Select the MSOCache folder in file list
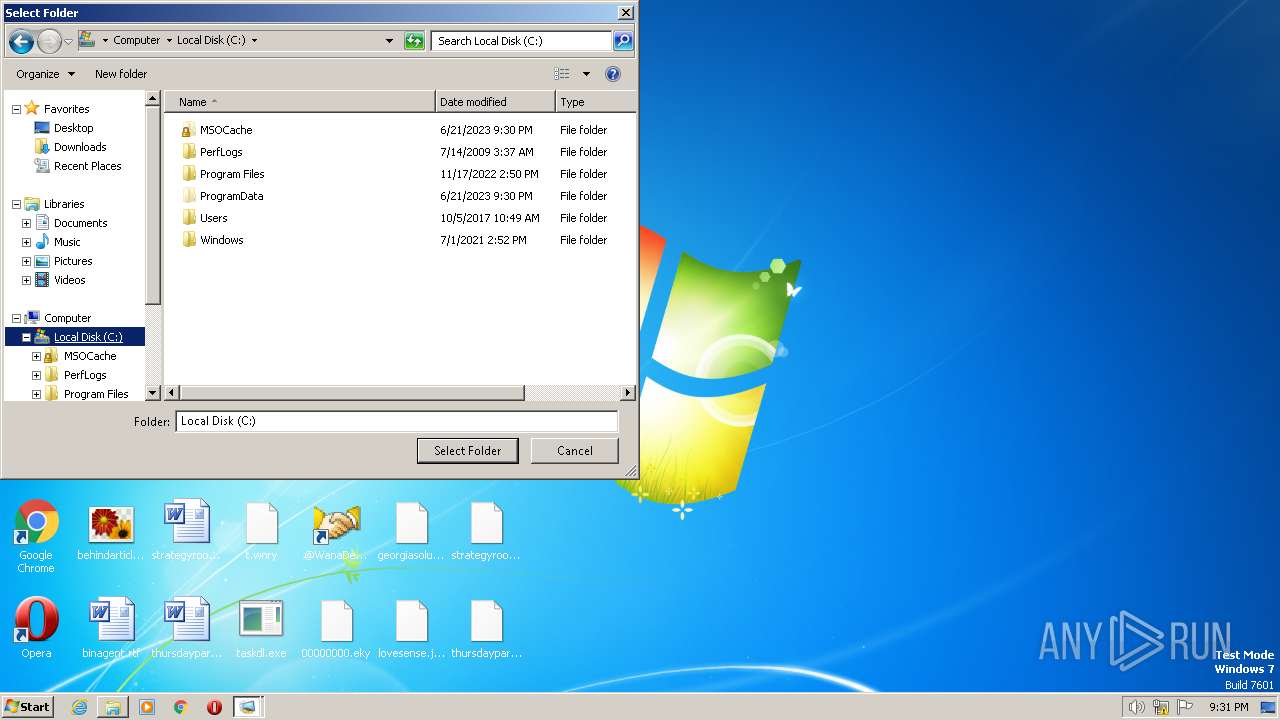Screen dimensions: 1280x720 pyautogui.click(x=226, y=130)
